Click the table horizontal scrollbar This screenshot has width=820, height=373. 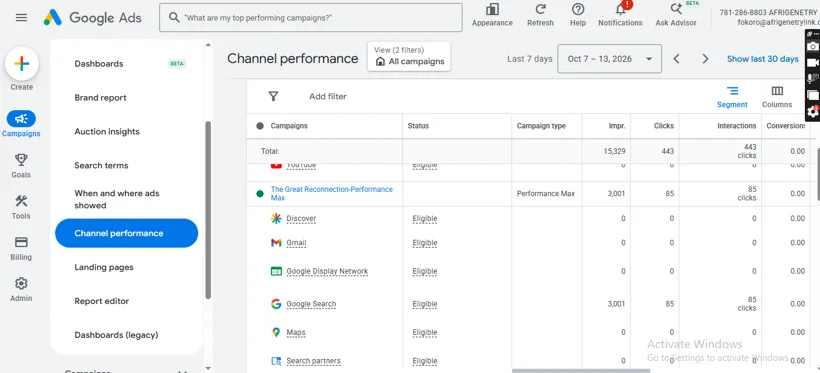point(580,370)
